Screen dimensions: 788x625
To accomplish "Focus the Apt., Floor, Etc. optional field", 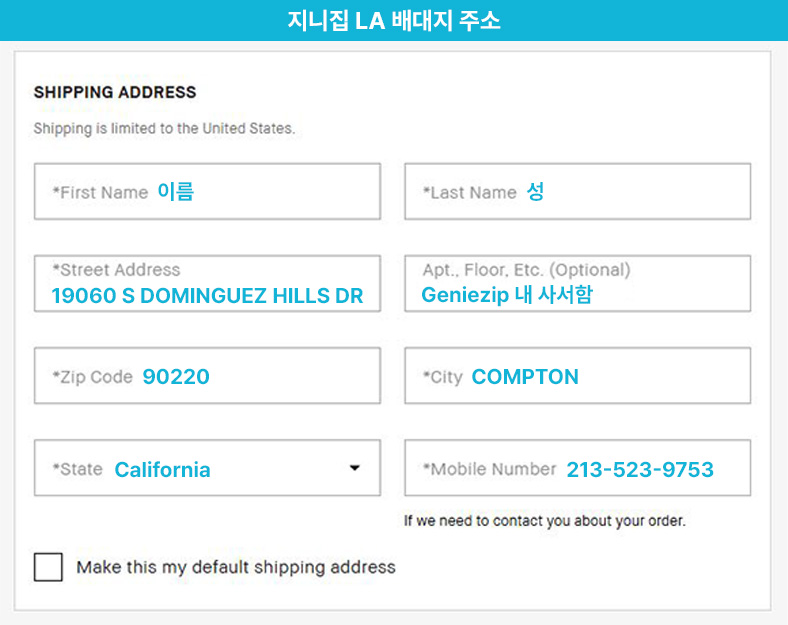I will [577, 283].
